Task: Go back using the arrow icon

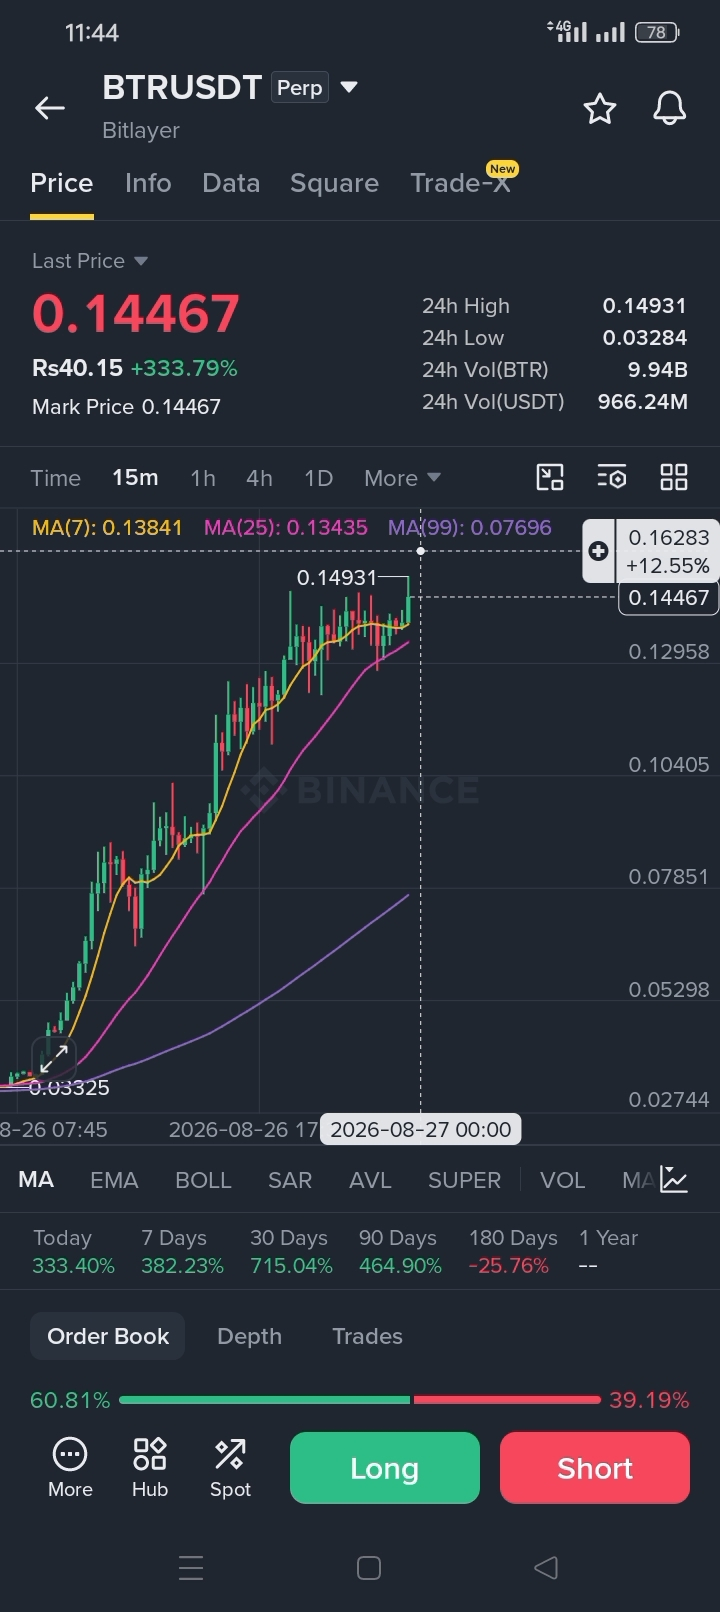Action: pyautogui.click(x=49, y=108)
